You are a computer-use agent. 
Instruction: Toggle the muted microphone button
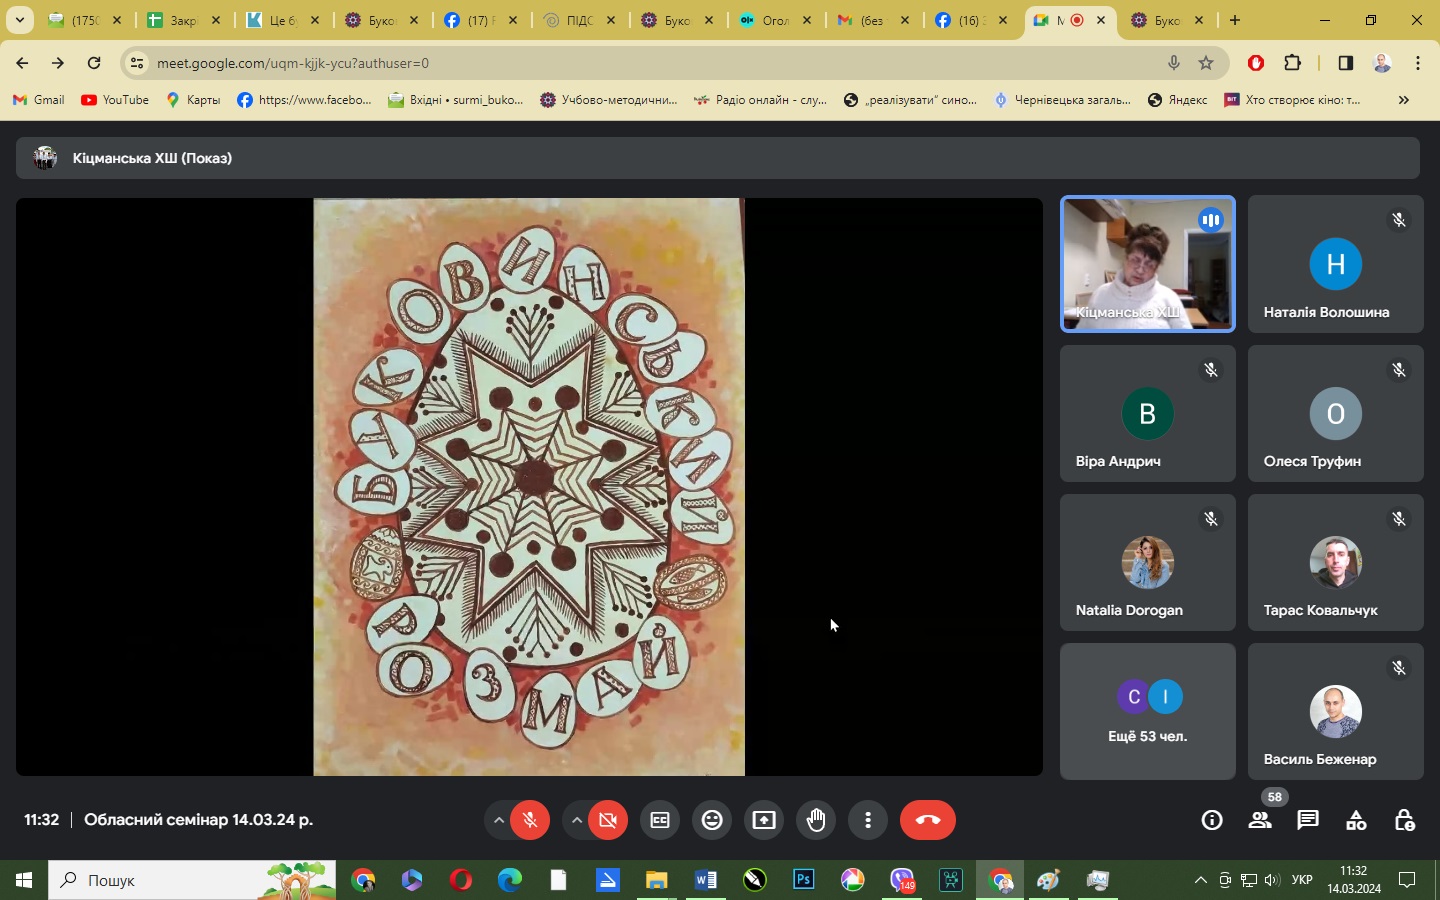tap(530, 820)
